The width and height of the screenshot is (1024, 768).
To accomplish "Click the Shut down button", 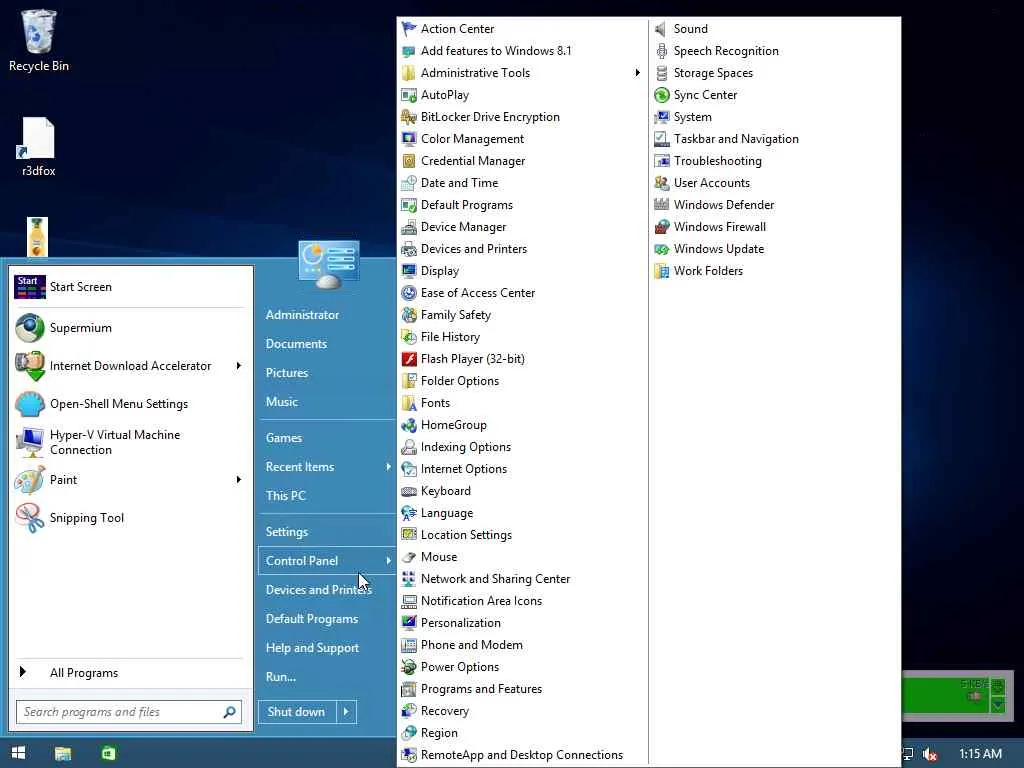I will click(297, 712).
